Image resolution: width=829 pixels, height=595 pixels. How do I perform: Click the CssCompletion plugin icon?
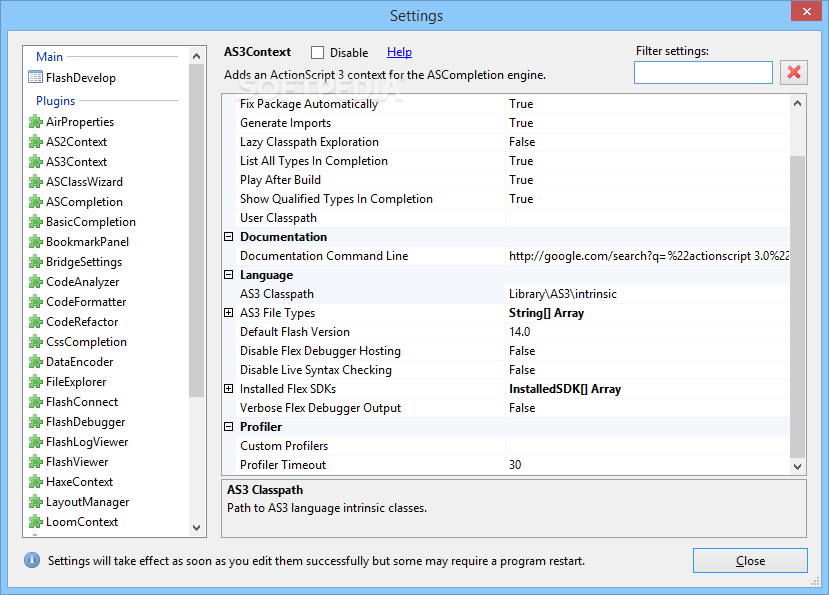click(35, 342)
